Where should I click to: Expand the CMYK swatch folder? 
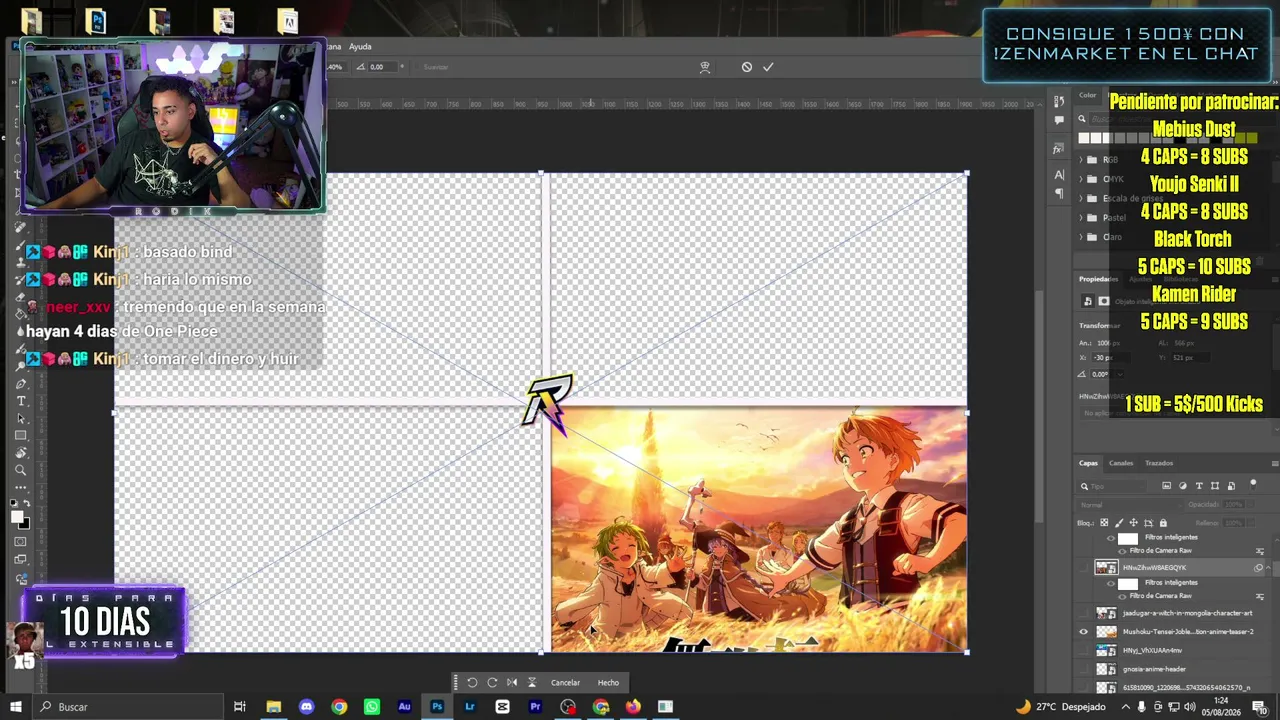tap(1081, 179)
